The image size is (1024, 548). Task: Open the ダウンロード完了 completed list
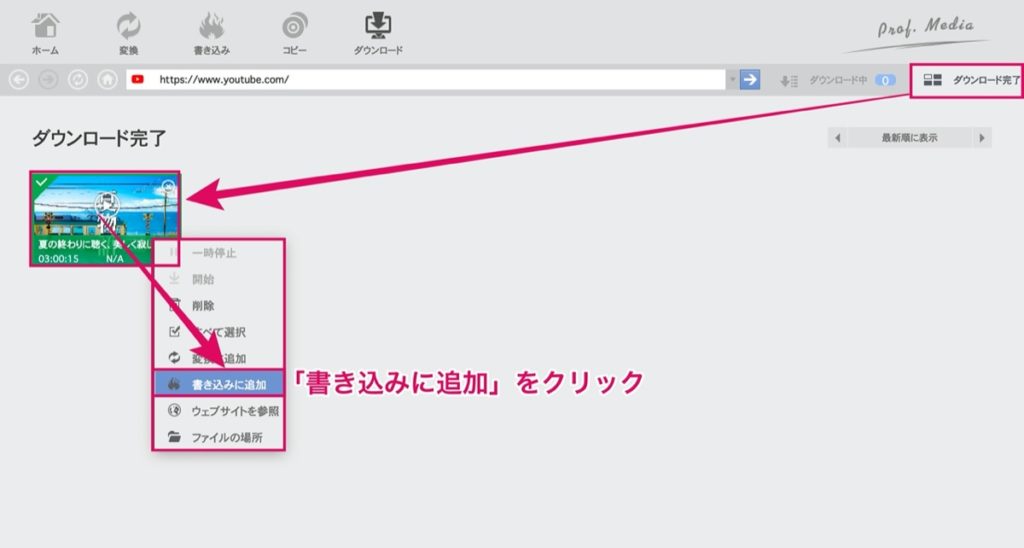(969, 80)
